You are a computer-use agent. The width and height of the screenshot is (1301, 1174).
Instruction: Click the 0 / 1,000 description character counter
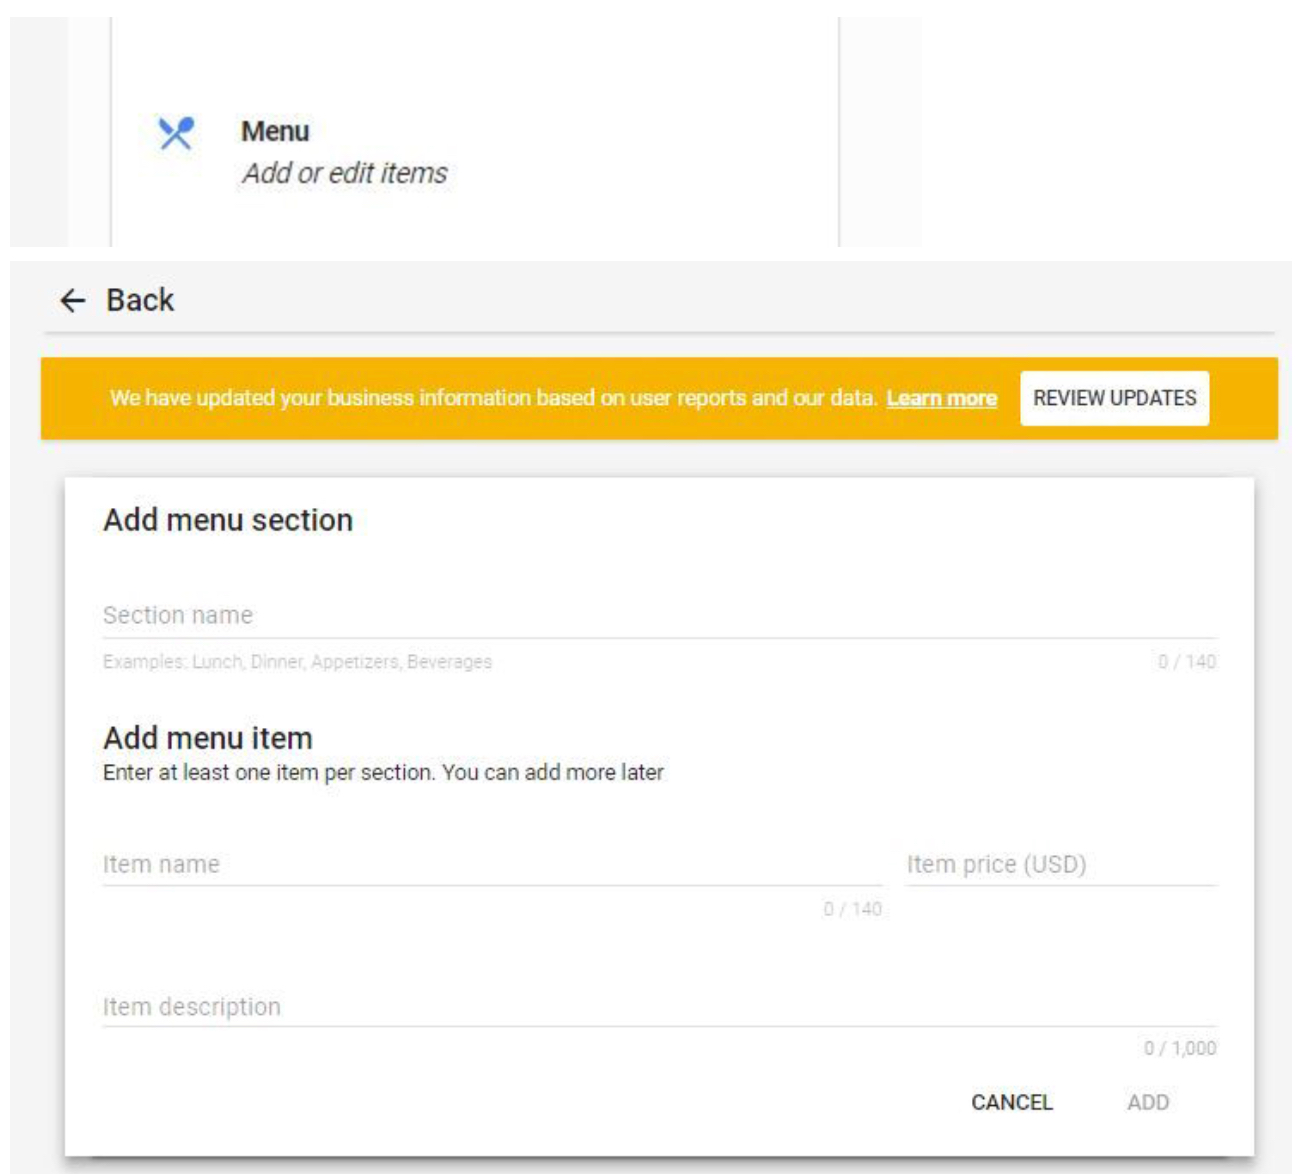1180,1048
